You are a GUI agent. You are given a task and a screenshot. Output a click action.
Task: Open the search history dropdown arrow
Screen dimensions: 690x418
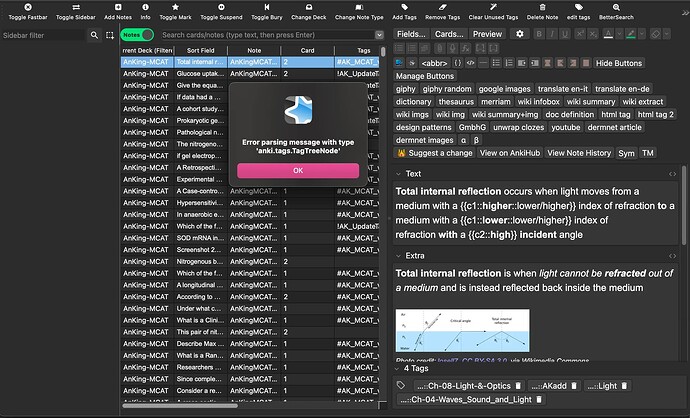coord(380,35)
